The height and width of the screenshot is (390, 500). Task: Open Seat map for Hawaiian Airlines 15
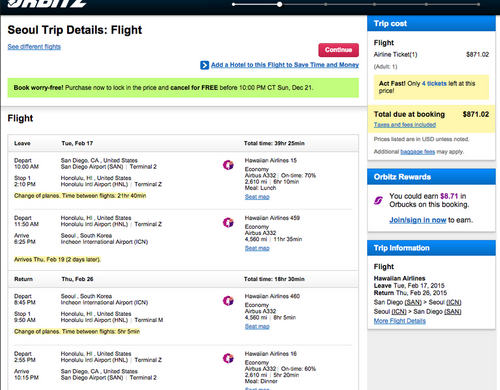[x=257, y=197]
